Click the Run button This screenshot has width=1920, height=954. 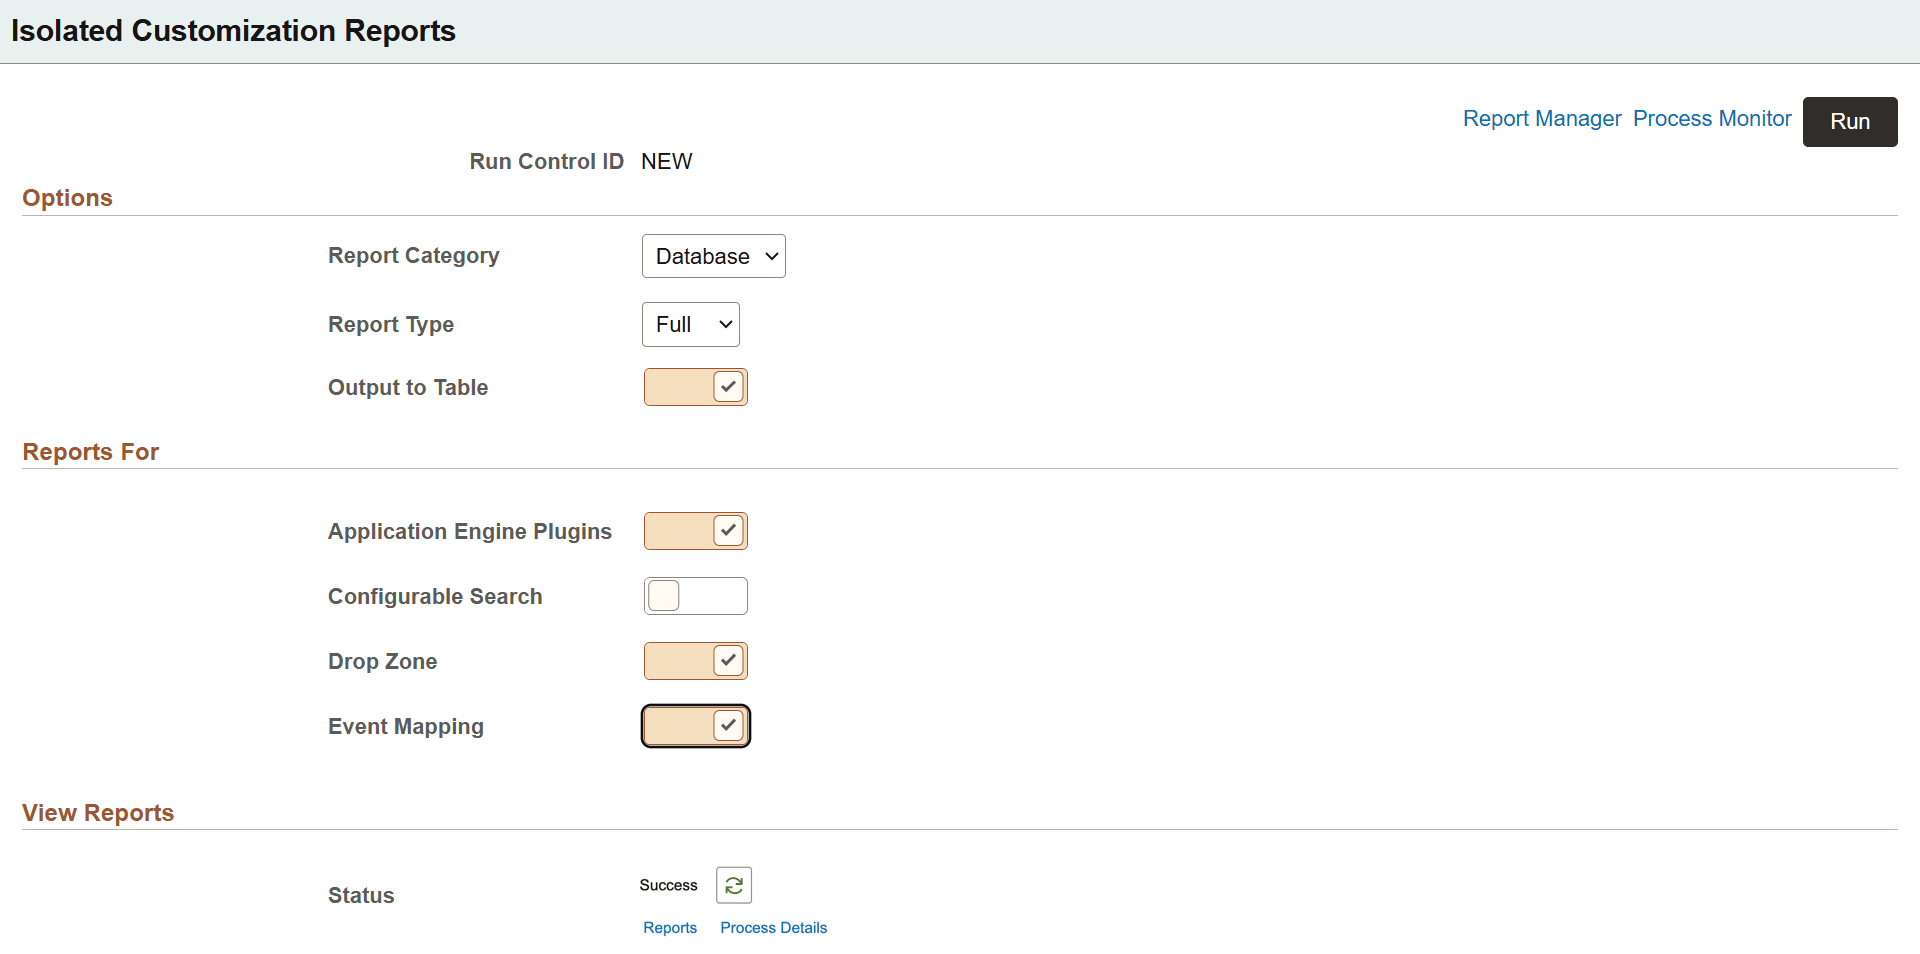click(x=1849, y=121)
